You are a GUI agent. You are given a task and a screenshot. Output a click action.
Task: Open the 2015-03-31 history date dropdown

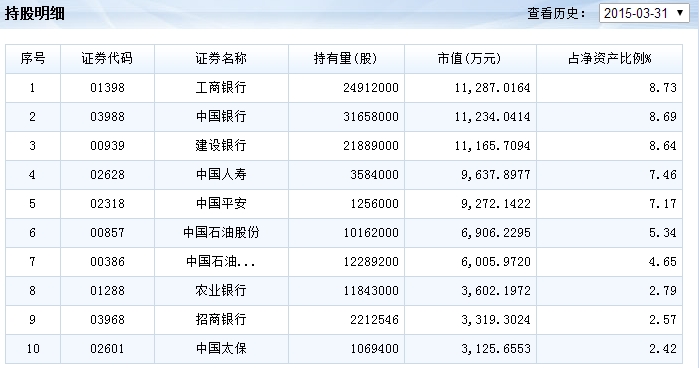point(644,13)
